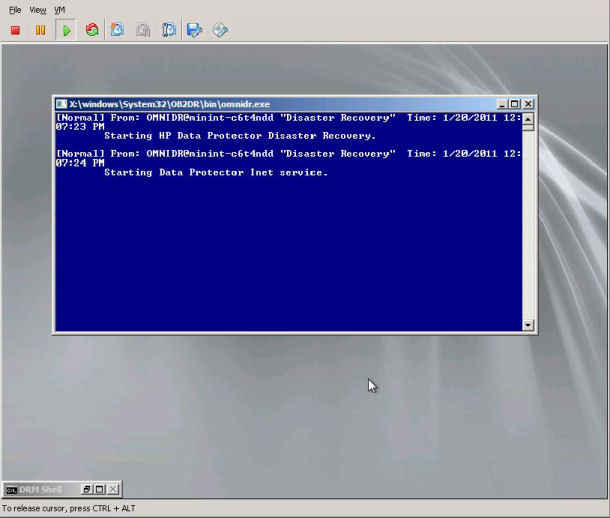
Task: Open the View menu
Action: 37,10
